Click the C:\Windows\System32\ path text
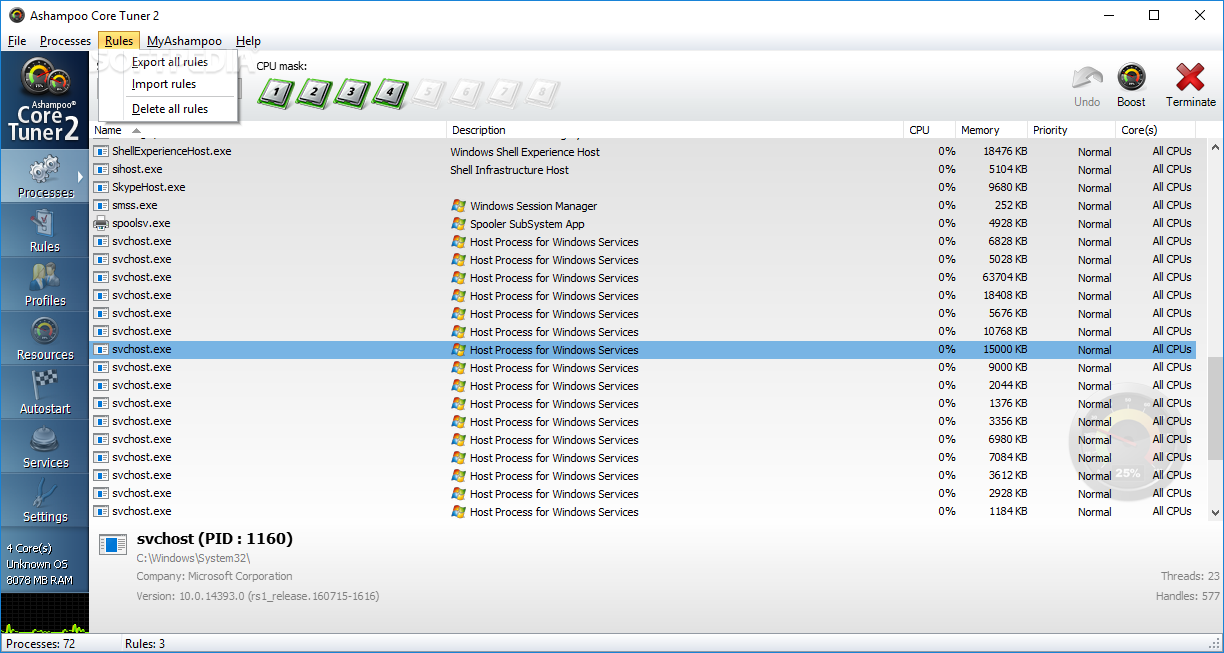This screenshot has width=1224, height=653. point(193,558)
